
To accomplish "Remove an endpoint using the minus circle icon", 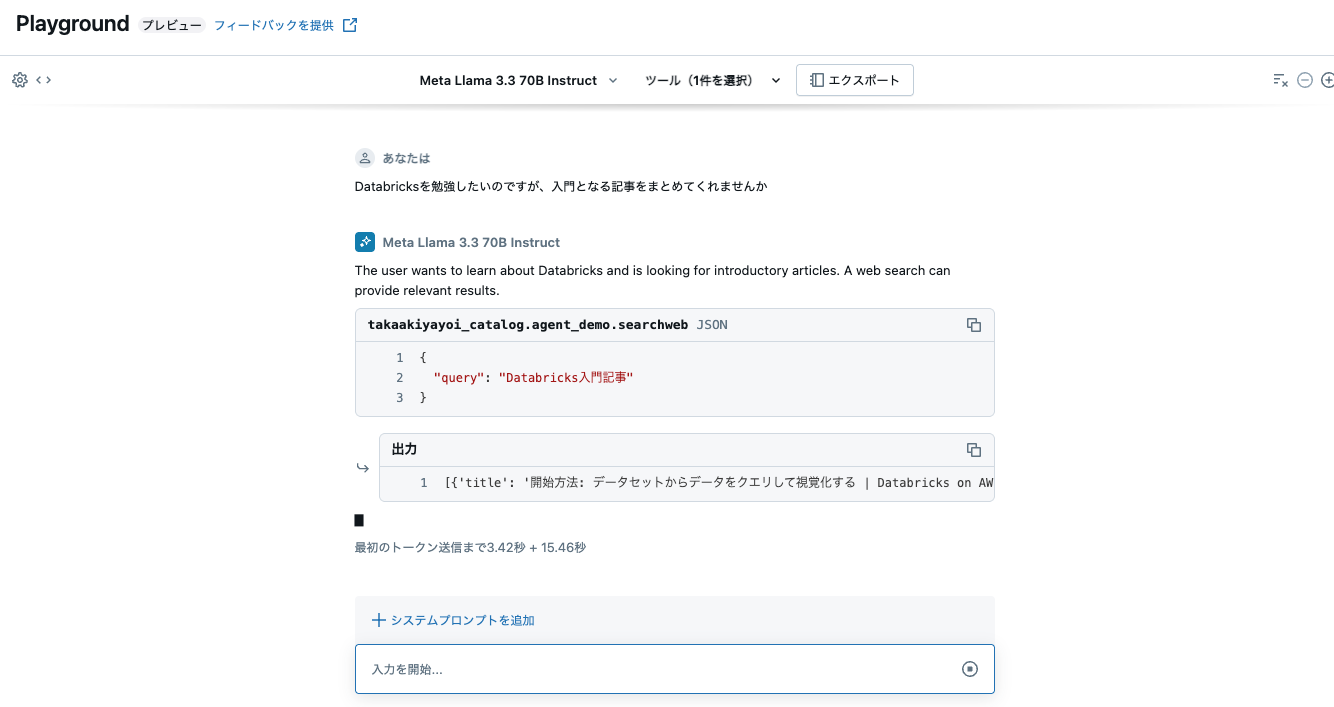I will point(1304,79).
